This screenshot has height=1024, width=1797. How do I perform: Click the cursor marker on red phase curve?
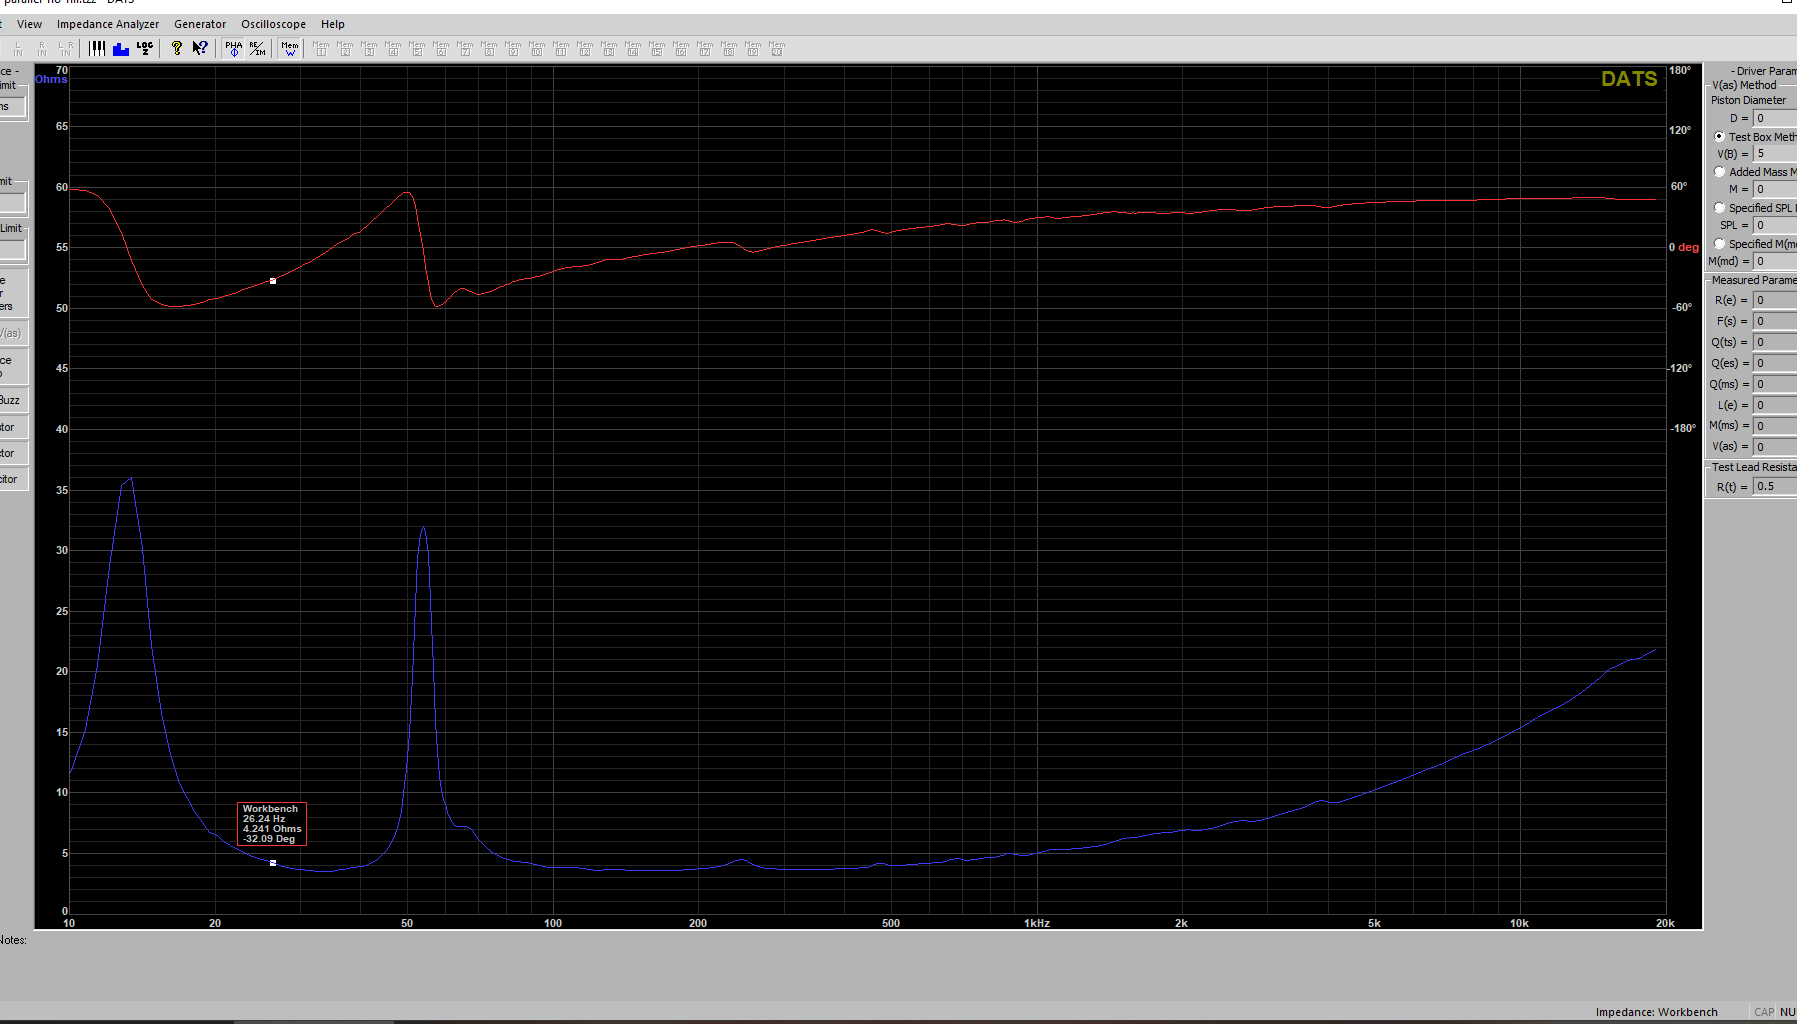273,281
